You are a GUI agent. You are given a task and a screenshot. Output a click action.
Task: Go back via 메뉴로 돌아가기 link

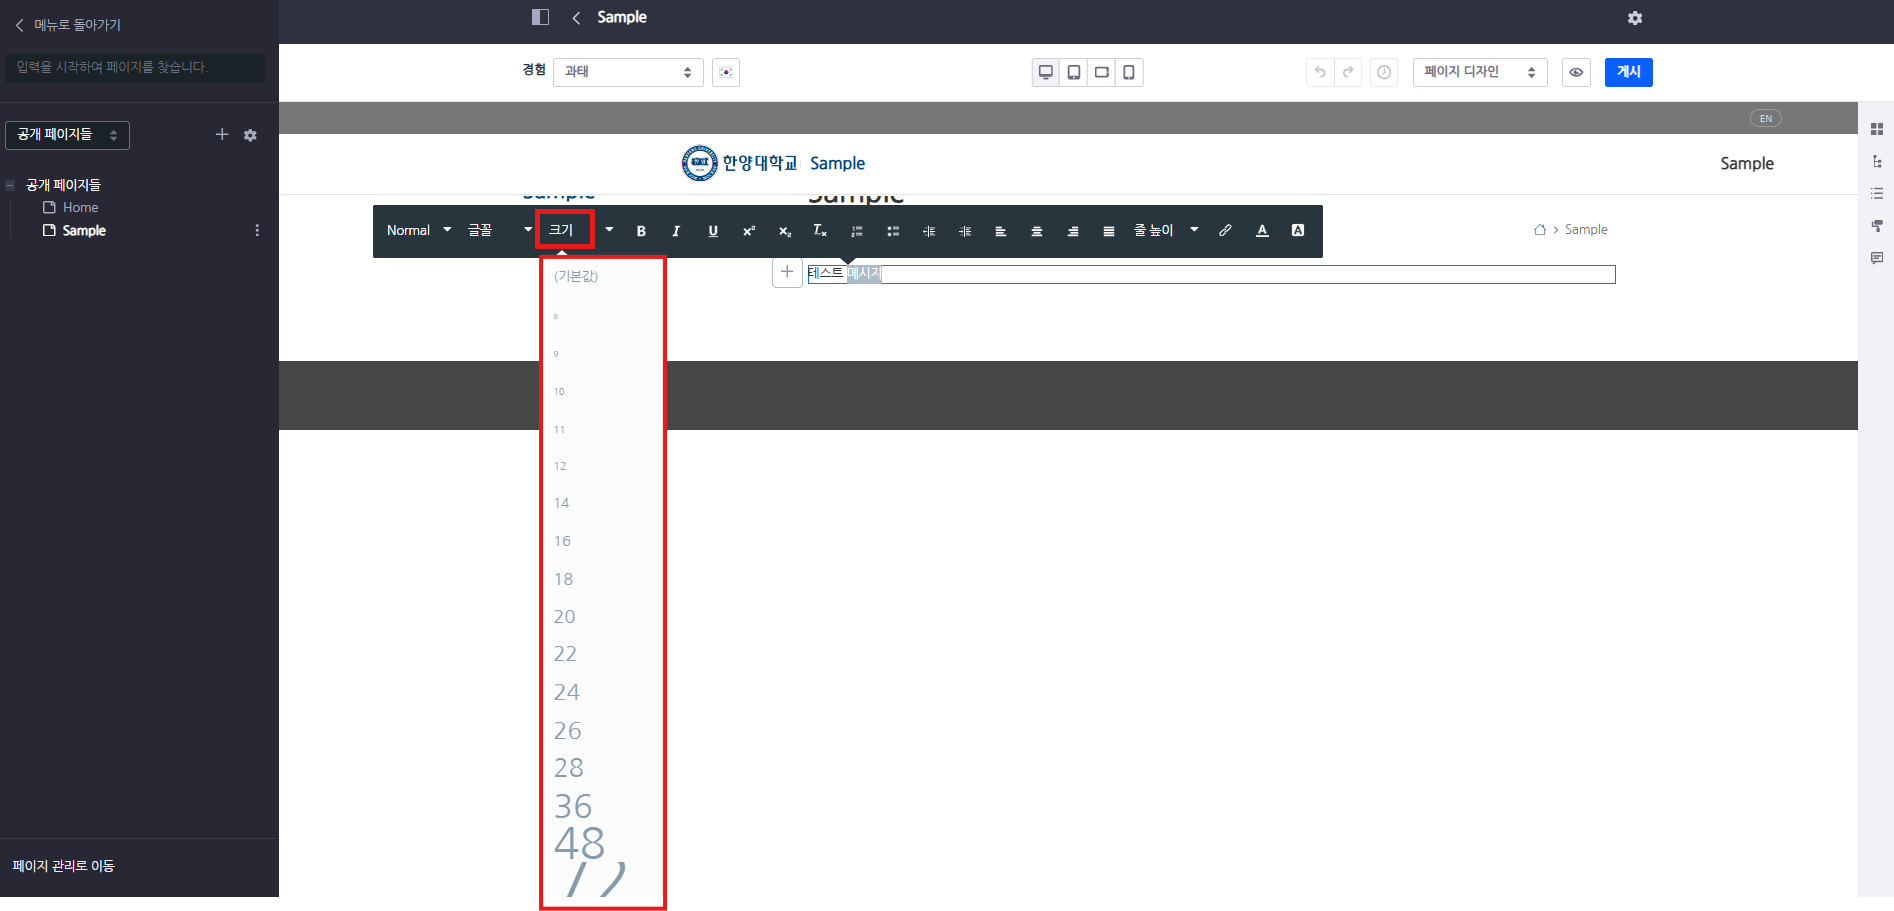point(68,25)
